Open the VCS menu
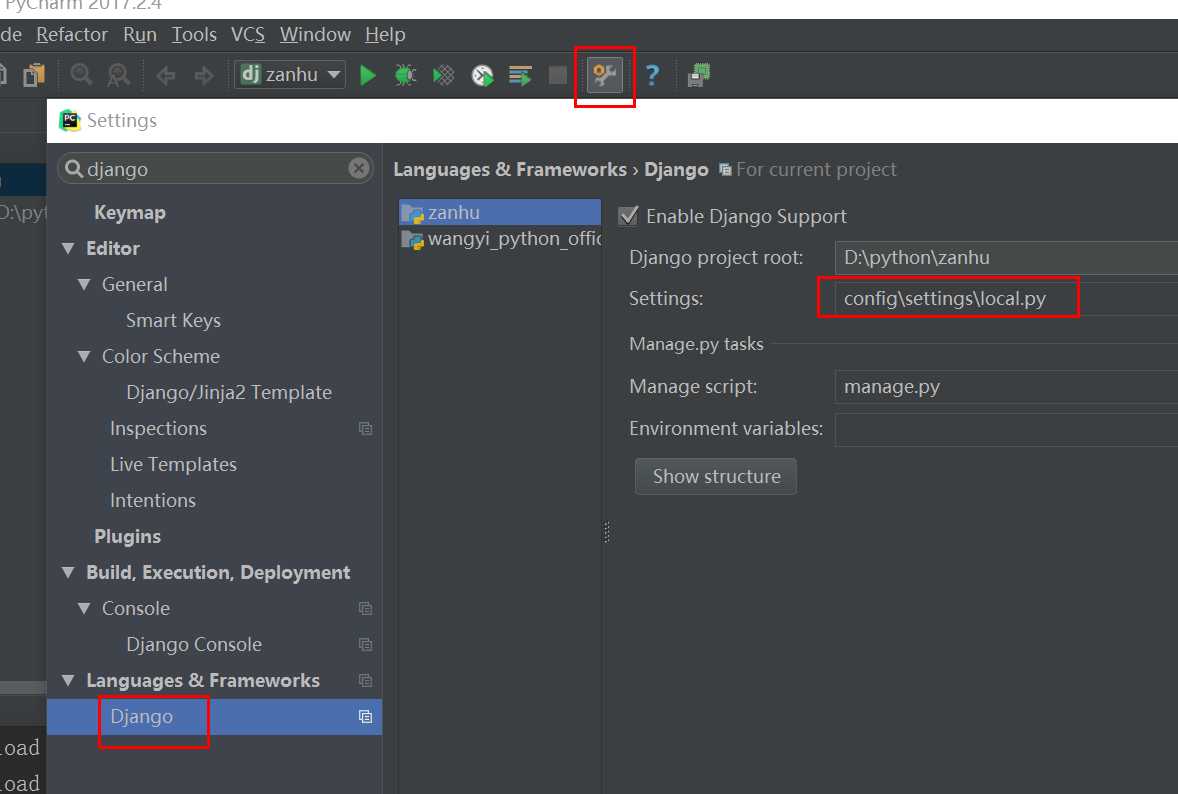1178x794 pixels. pyautogui.click(x=248, y=35)
